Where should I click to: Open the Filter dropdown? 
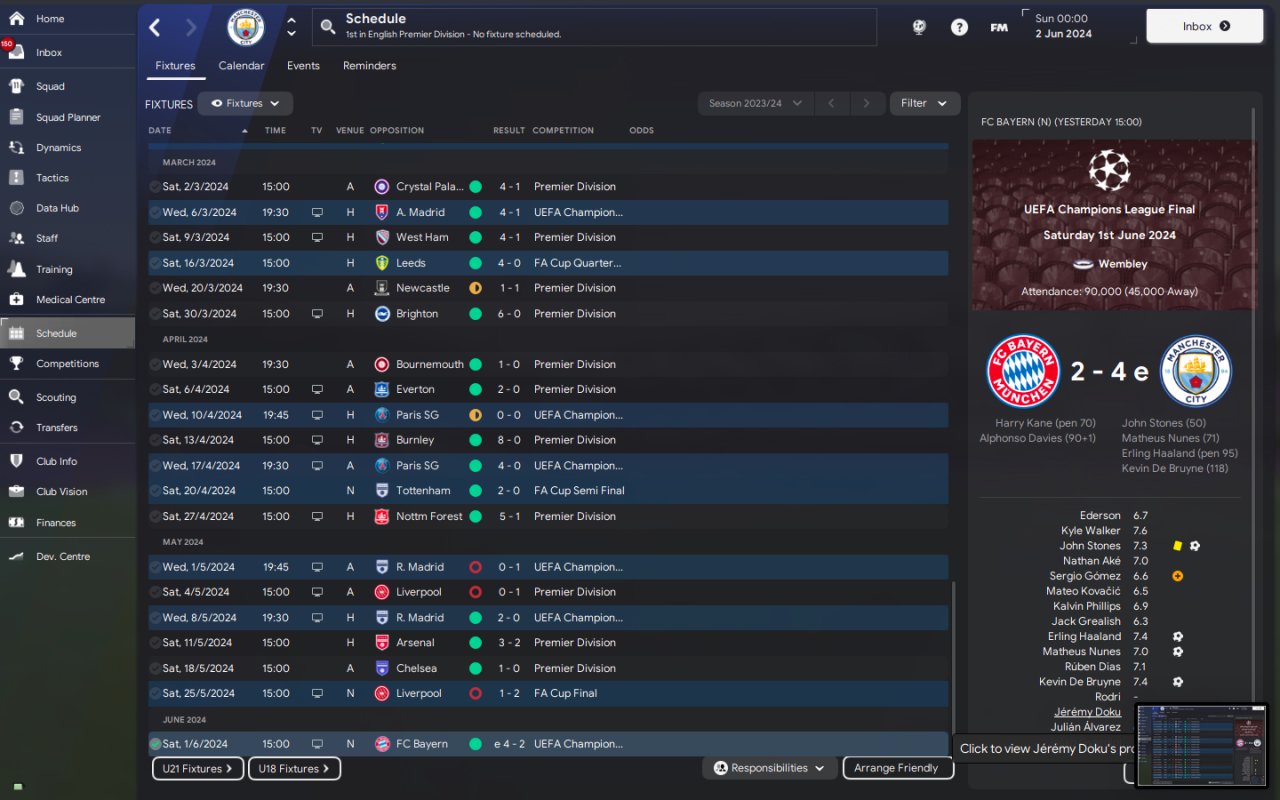tap(923, 103)
